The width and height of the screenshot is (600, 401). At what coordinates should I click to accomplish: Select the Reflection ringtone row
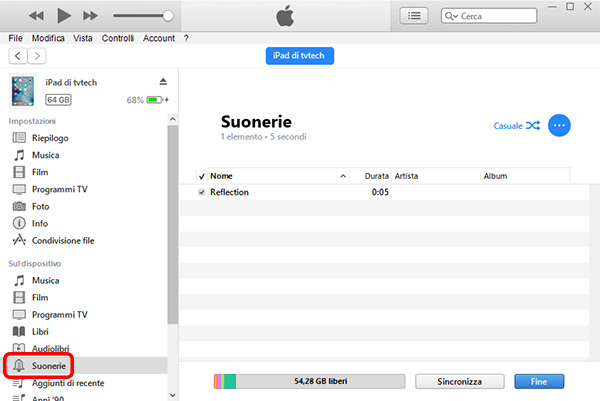coord(384,192)
